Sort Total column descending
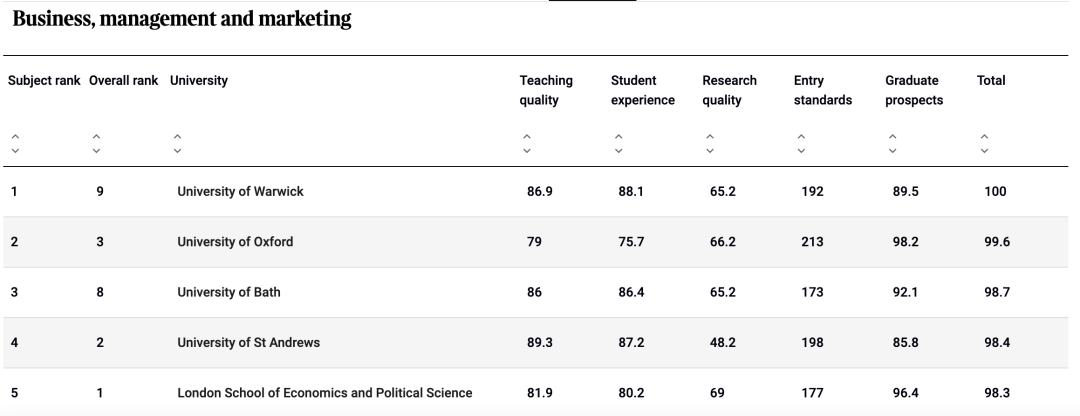 click(x=984, y=150)
